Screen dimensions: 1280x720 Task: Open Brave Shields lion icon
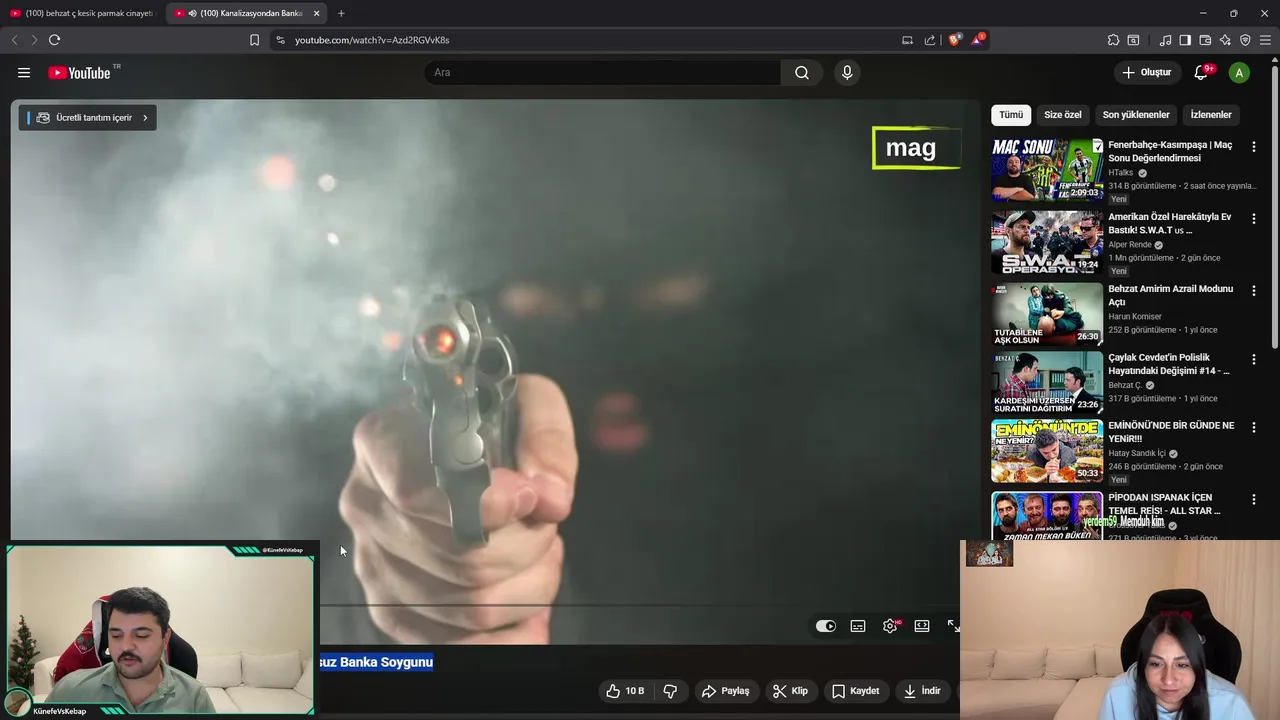click(954, 40)
